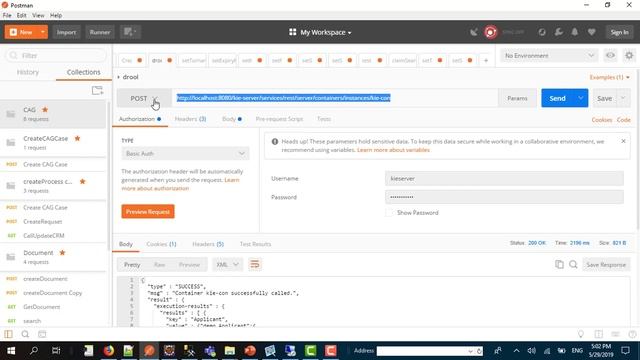
Task: Open settings wrench icon in header
Action: [558, 32]
